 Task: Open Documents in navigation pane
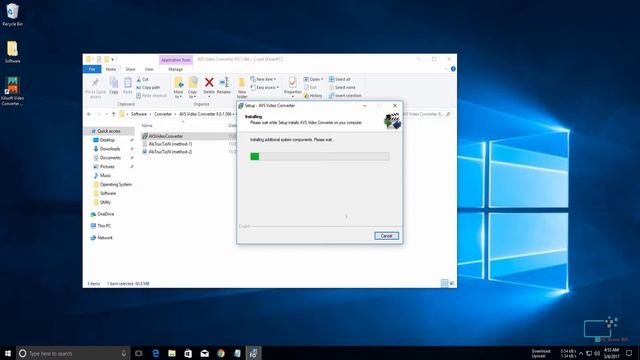click(110, 158)
